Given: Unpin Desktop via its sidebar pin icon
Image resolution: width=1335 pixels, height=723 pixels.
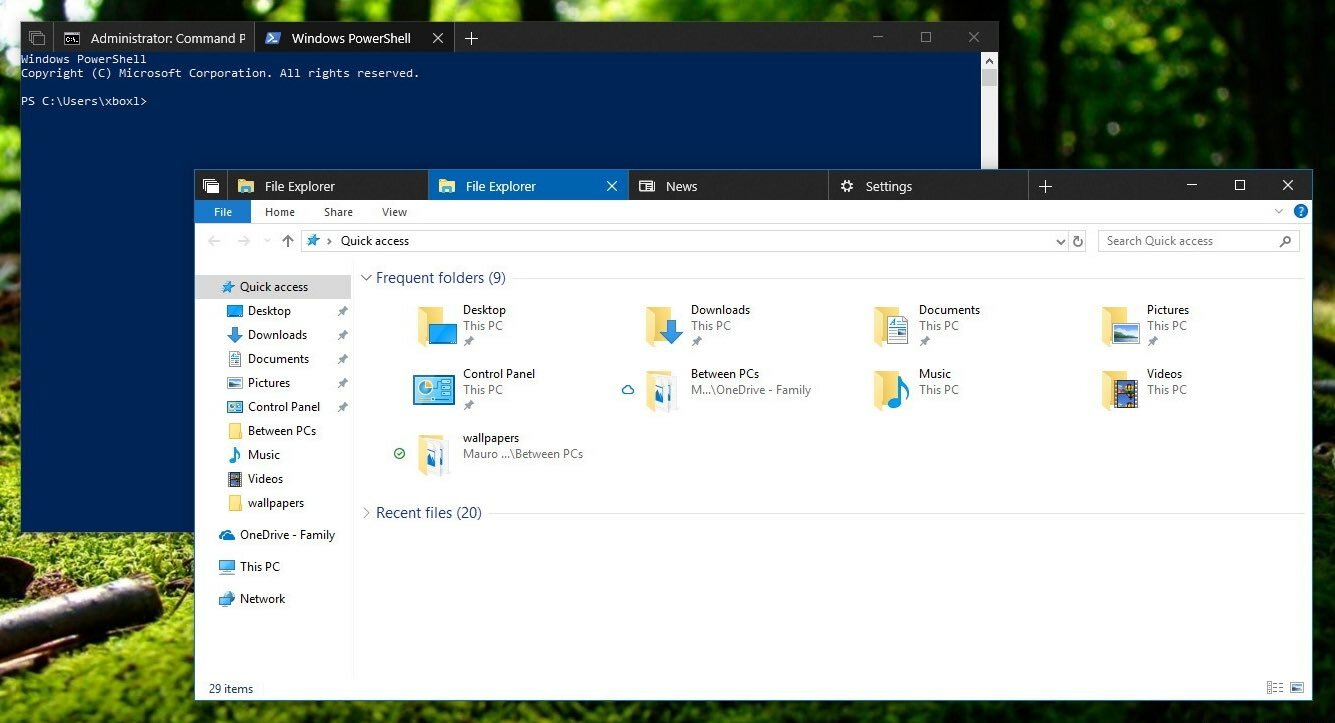Looking at the screenshot, I should tap(342, 311).
